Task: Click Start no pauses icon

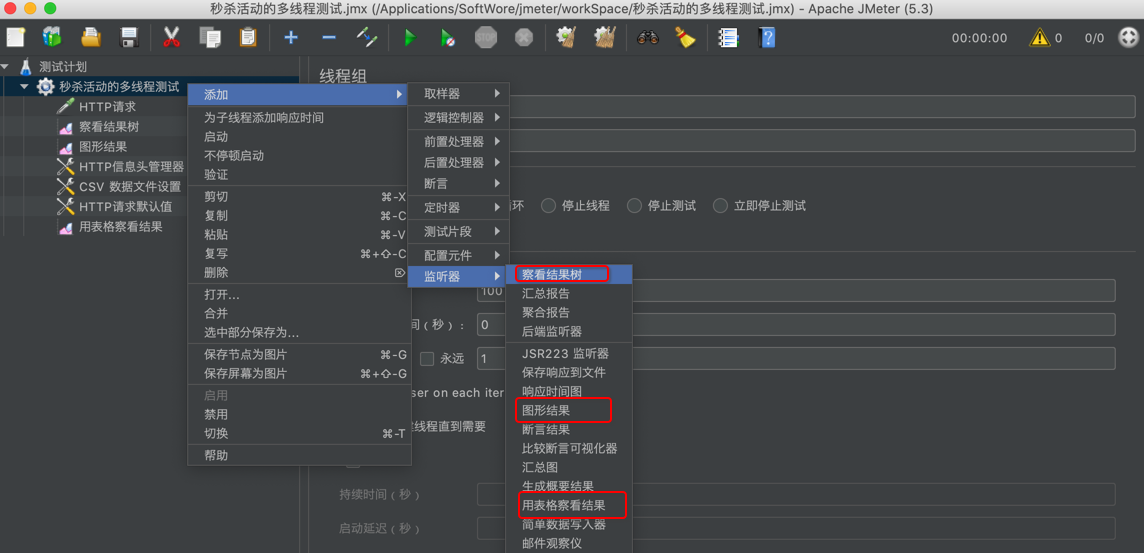Action: 448,36
